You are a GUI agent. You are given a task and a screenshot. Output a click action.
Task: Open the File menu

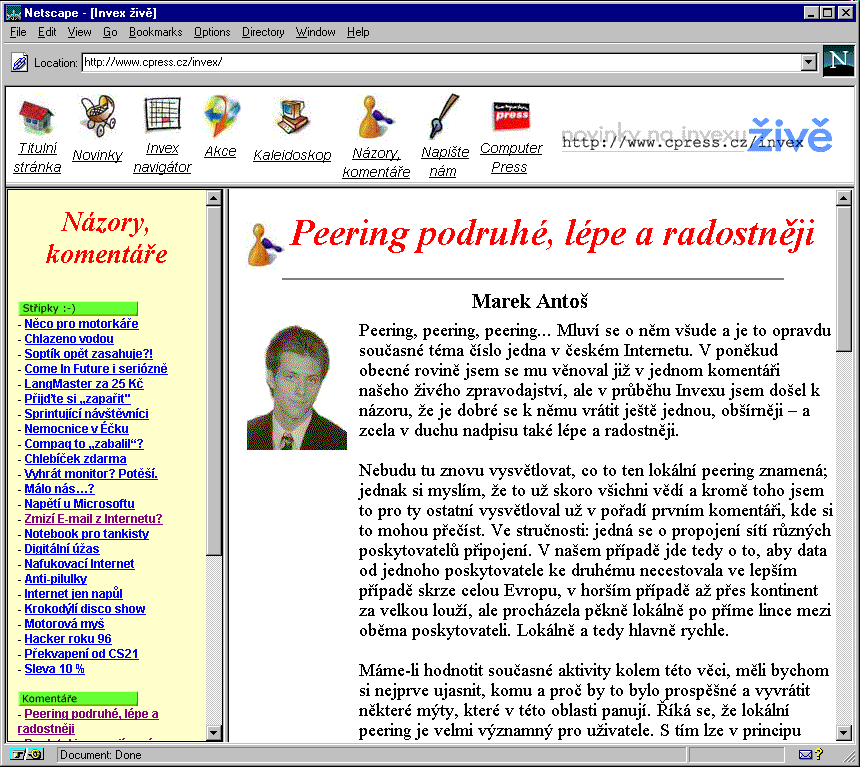[18, 32]
